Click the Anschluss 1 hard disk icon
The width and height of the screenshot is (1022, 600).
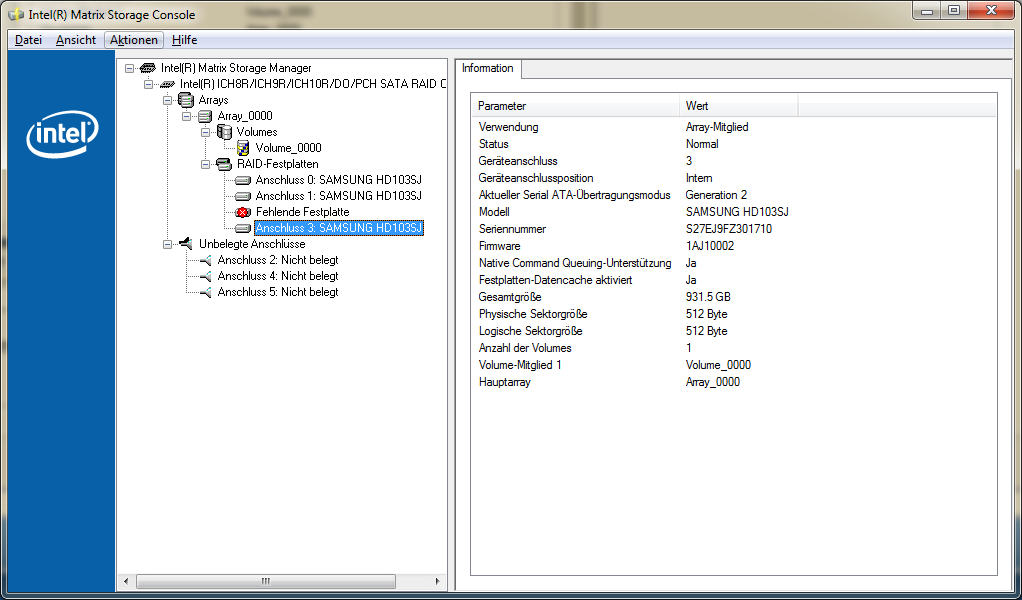(243, 195)
